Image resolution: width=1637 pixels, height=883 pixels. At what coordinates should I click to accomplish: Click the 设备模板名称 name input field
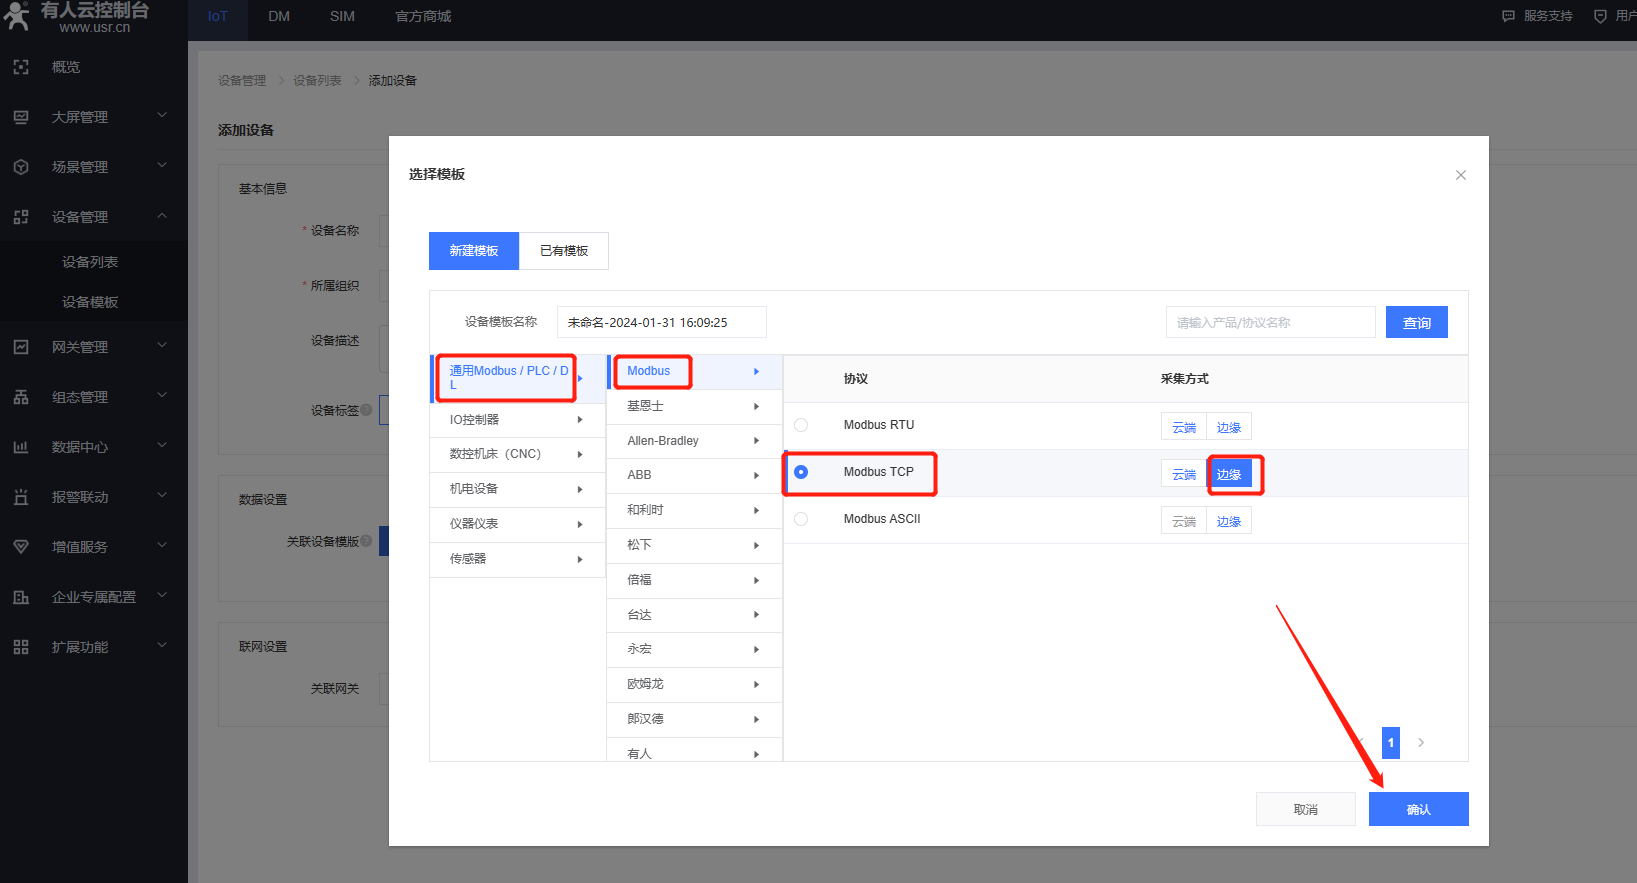point(661,323)
